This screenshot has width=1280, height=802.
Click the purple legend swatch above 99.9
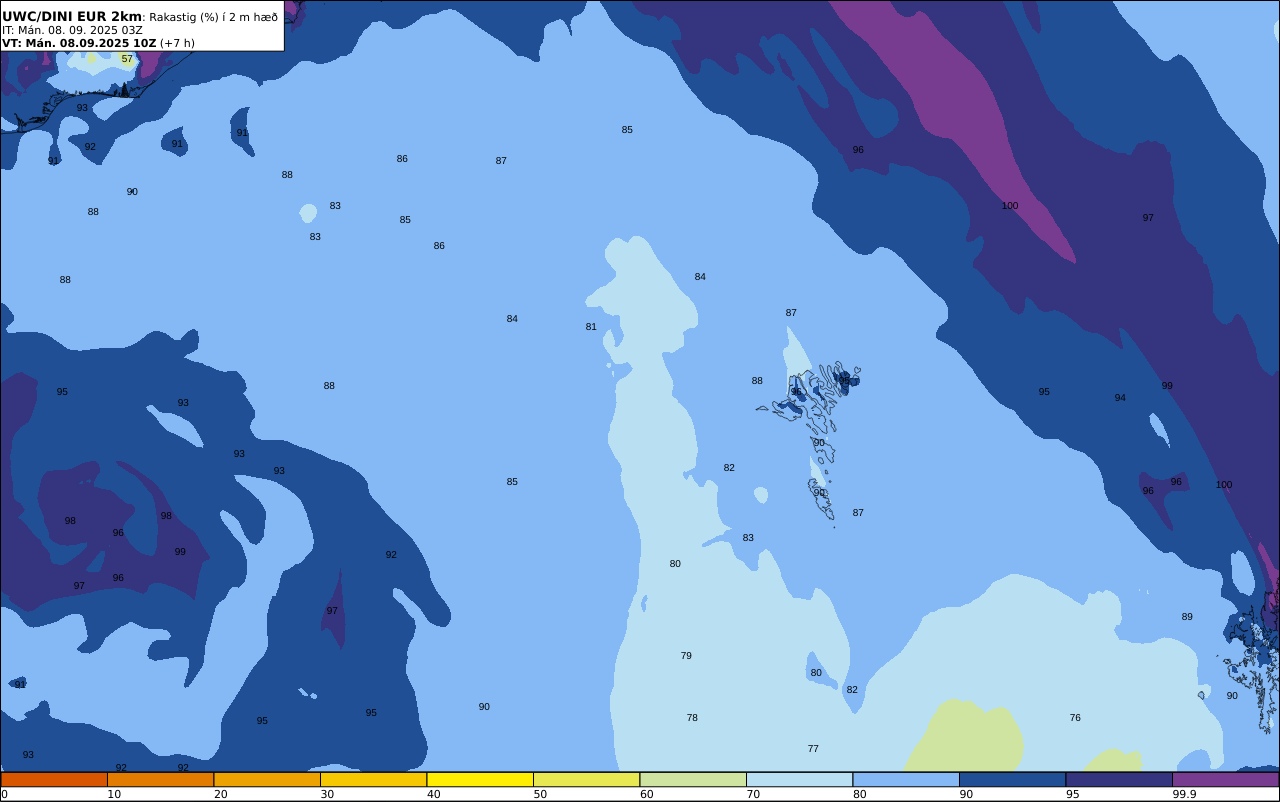[1225, 779]
